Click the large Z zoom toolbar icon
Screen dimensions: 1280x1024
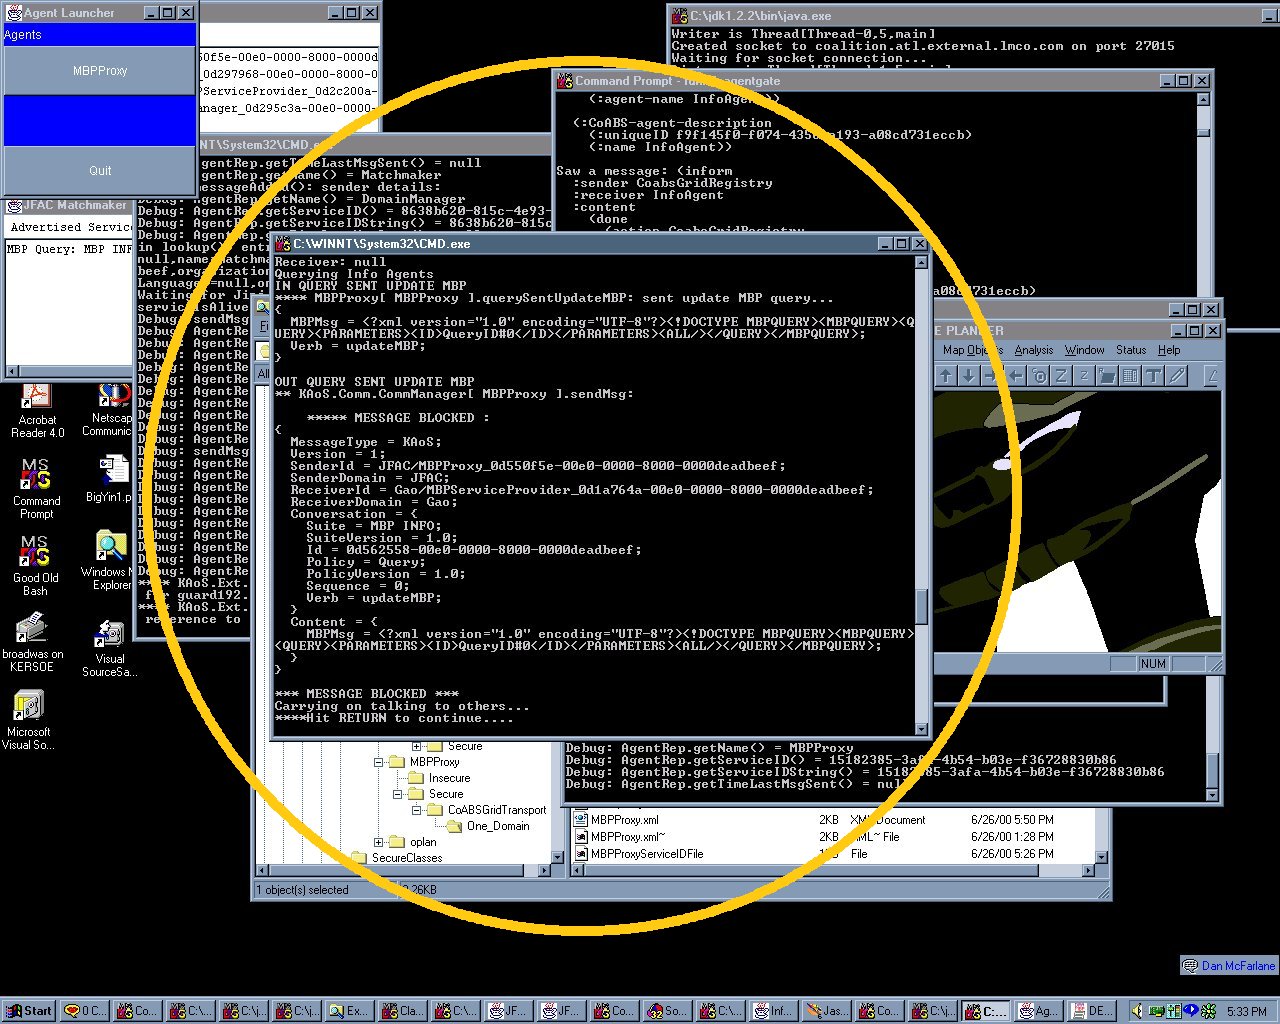(1061, 376)
